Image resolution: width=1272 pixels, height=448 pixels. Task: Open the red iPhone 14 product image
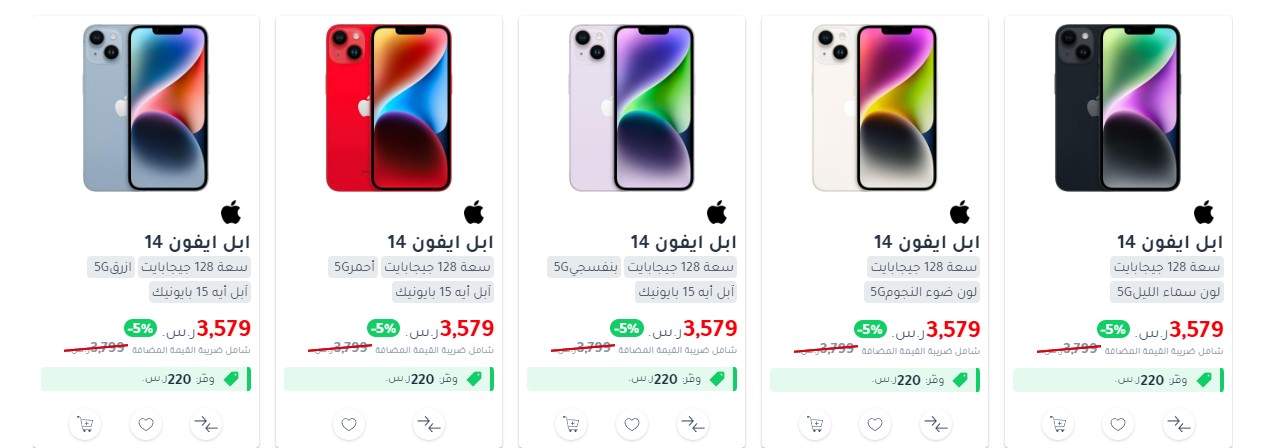click(389, 107)
